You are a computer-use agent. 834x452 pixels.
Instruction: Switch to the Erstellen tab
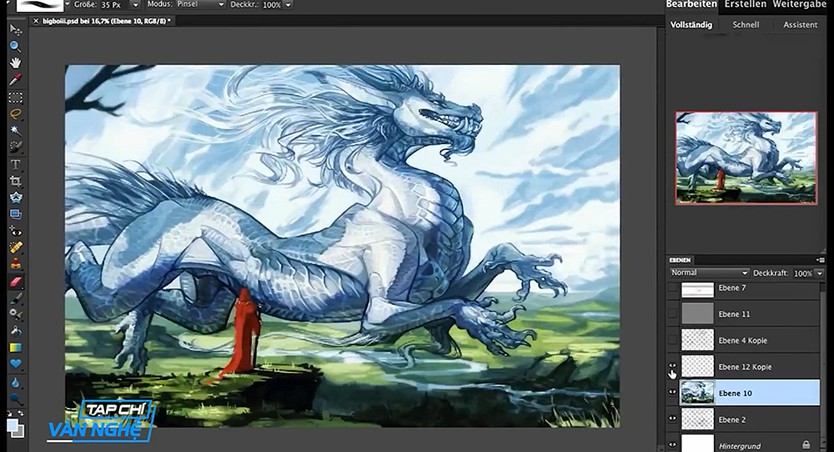745,5
